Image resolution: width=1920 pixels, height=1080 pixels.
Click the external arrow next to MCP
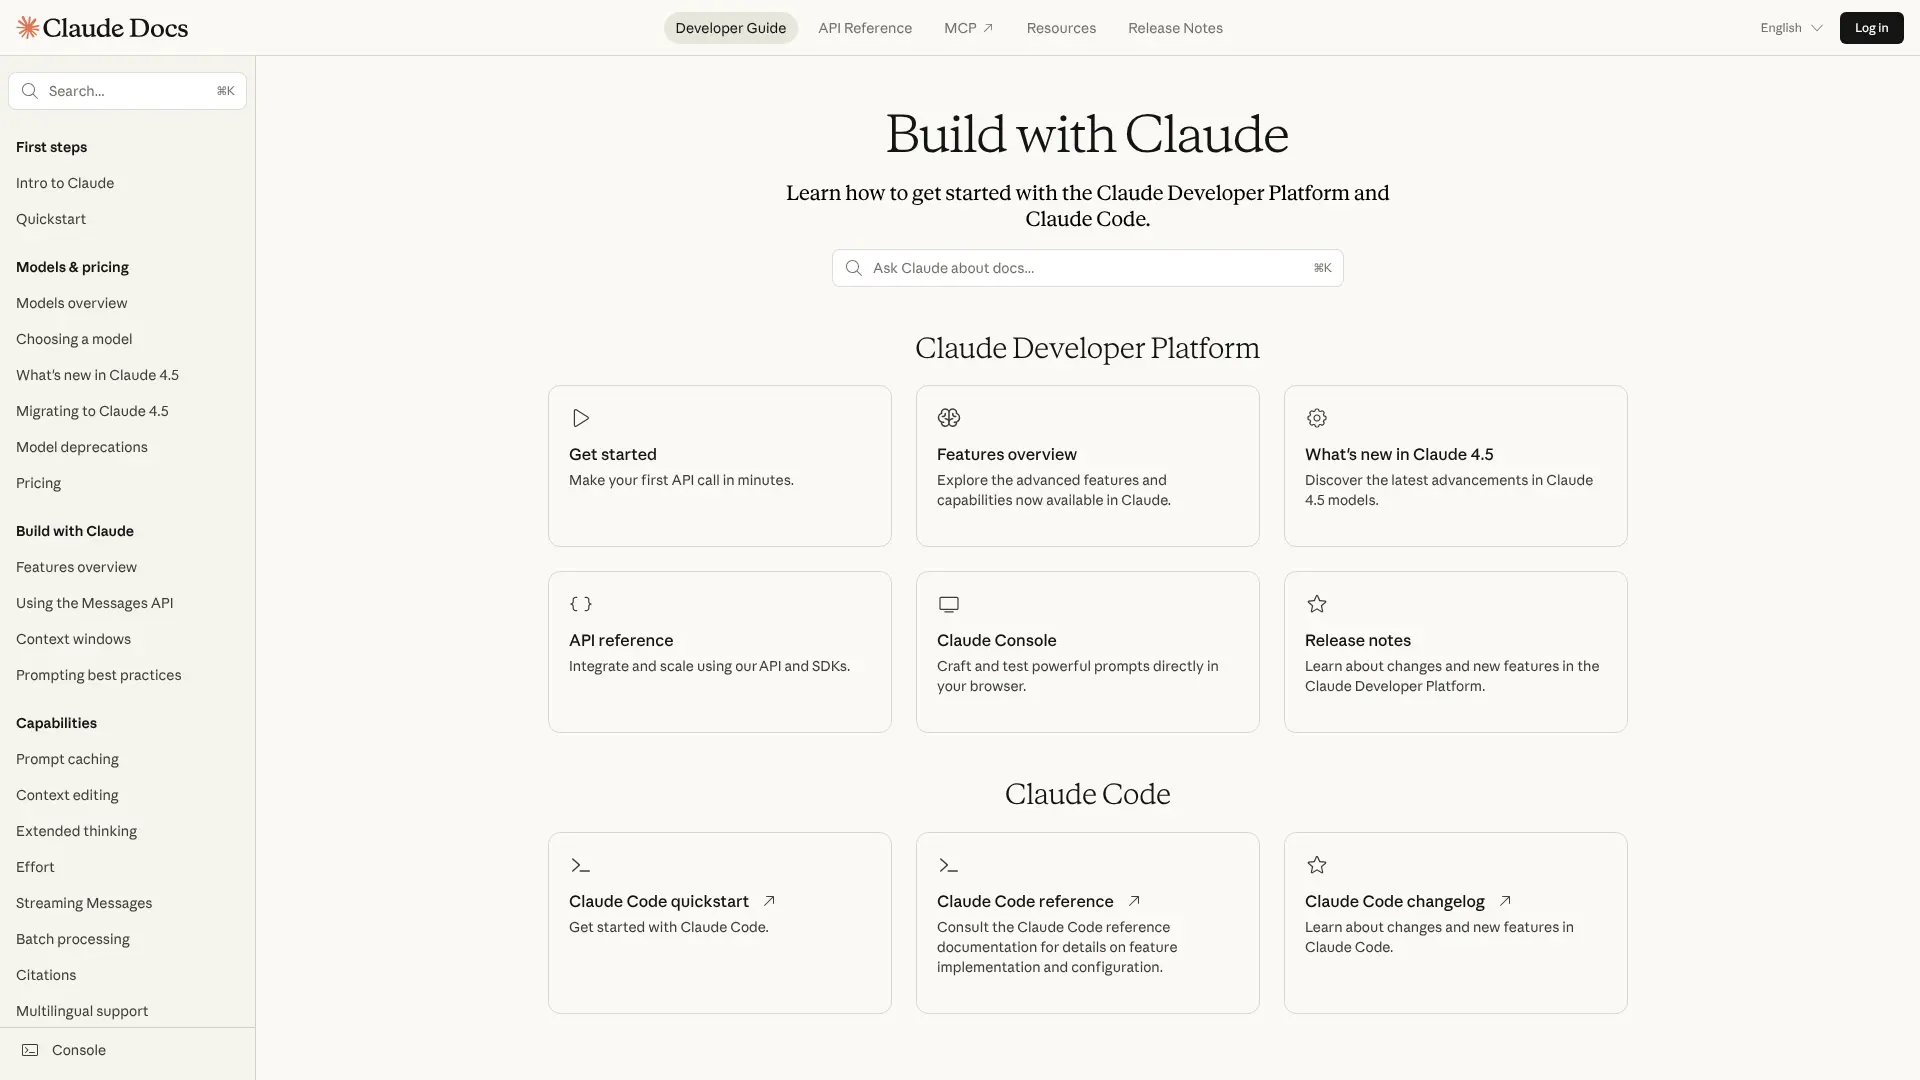[x=988, y=28]
